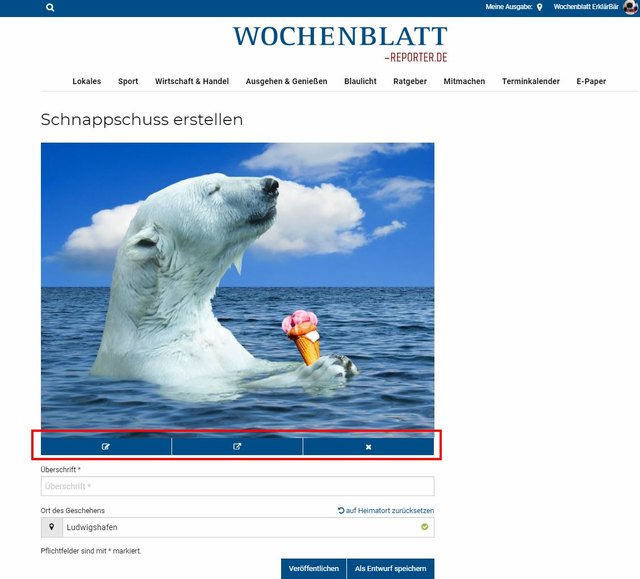Click the external link image button
The height and width of the screenshot is (579, 640).
point(237,446)
